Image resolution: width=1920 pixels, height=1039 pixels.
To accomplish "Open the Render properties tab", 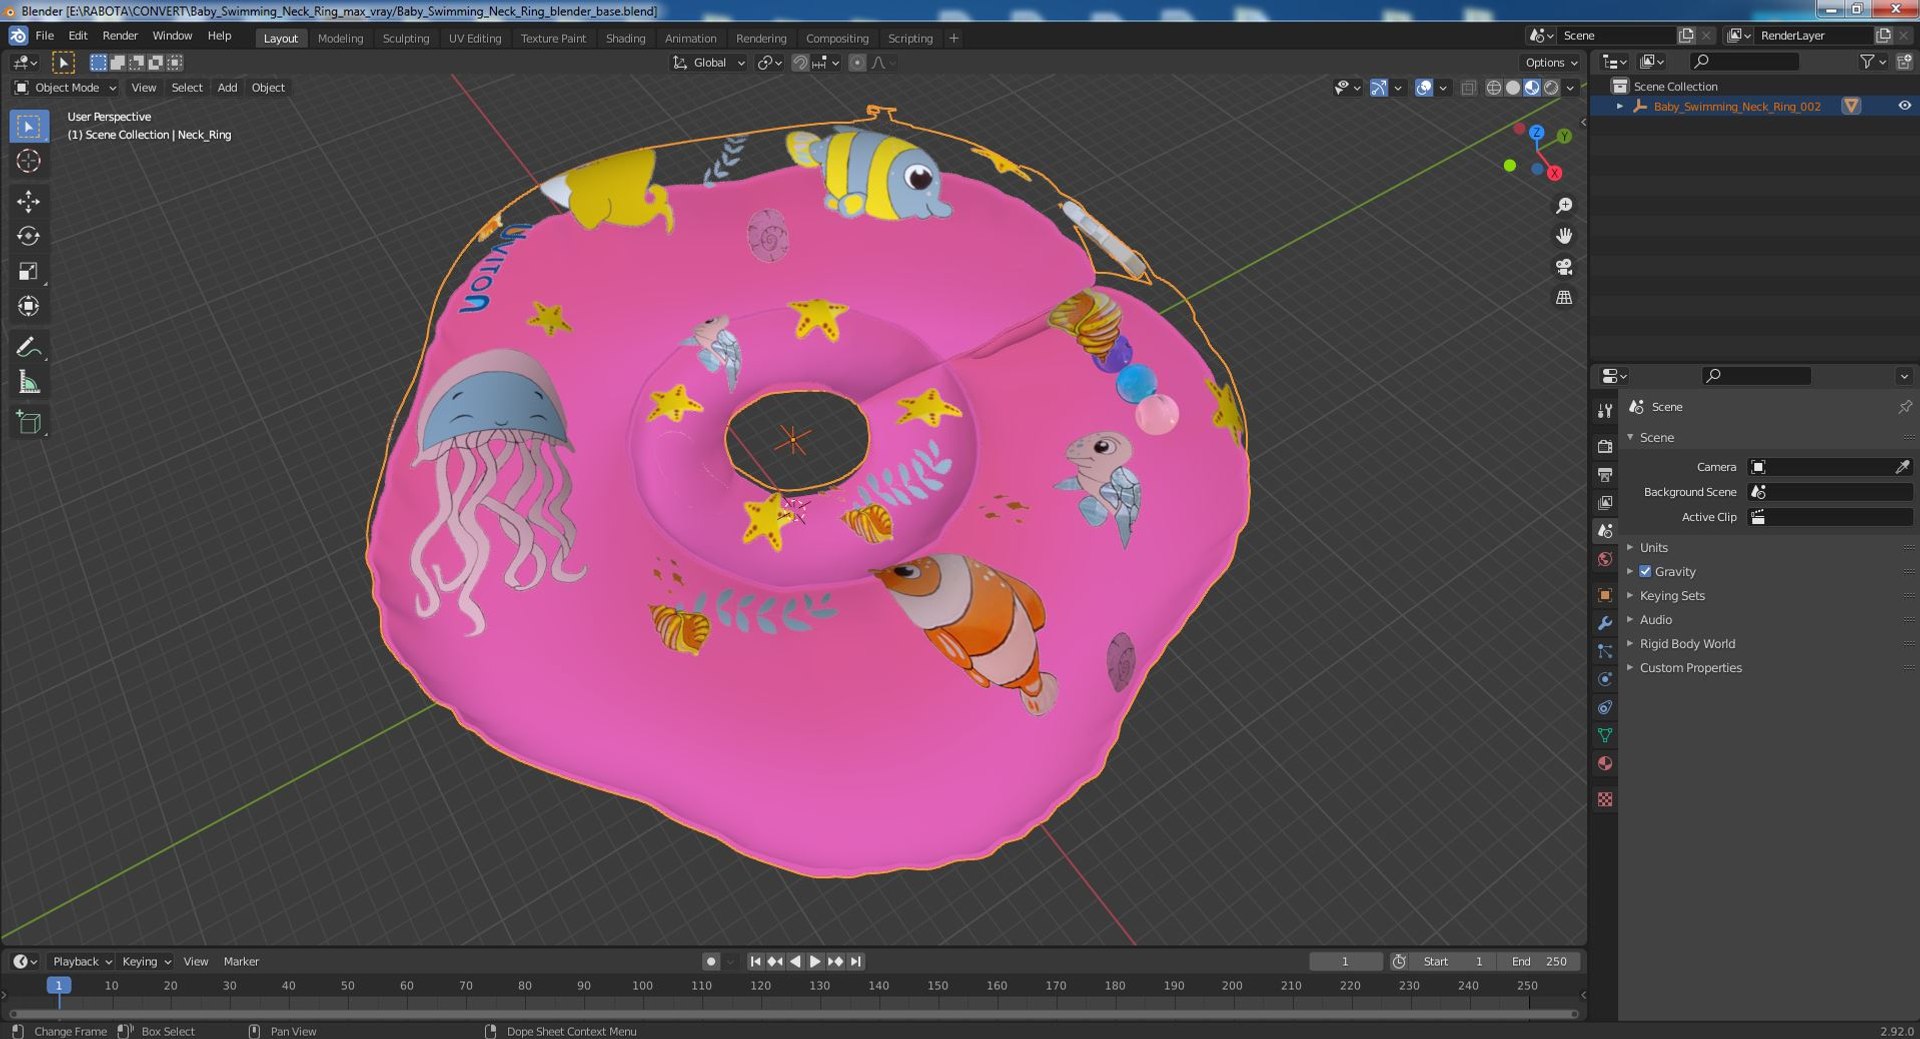I will pyautogui.click(x=1605, y=446).
